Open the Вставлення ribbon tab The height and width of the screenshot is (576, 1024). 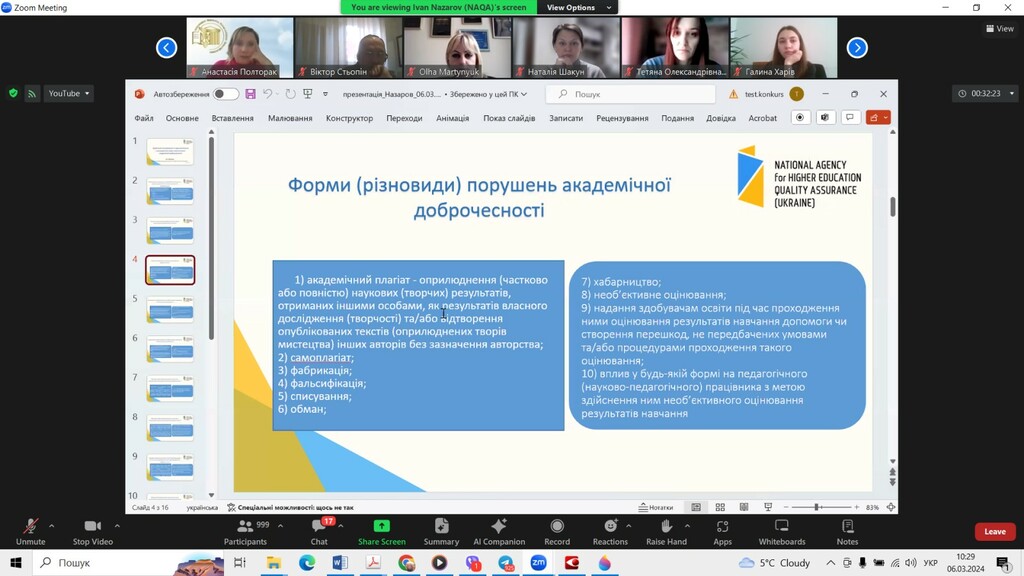pyautogui.click(x=232, y=118)
